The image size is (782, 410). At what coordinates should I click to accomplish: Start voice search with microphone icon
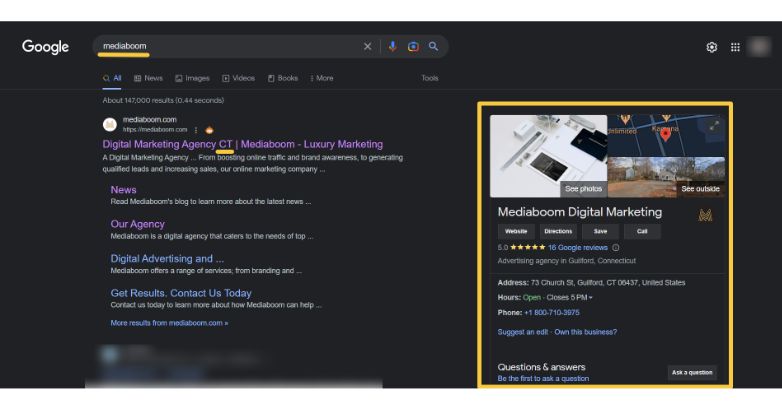pyautogui.click(x=392, y=46)
